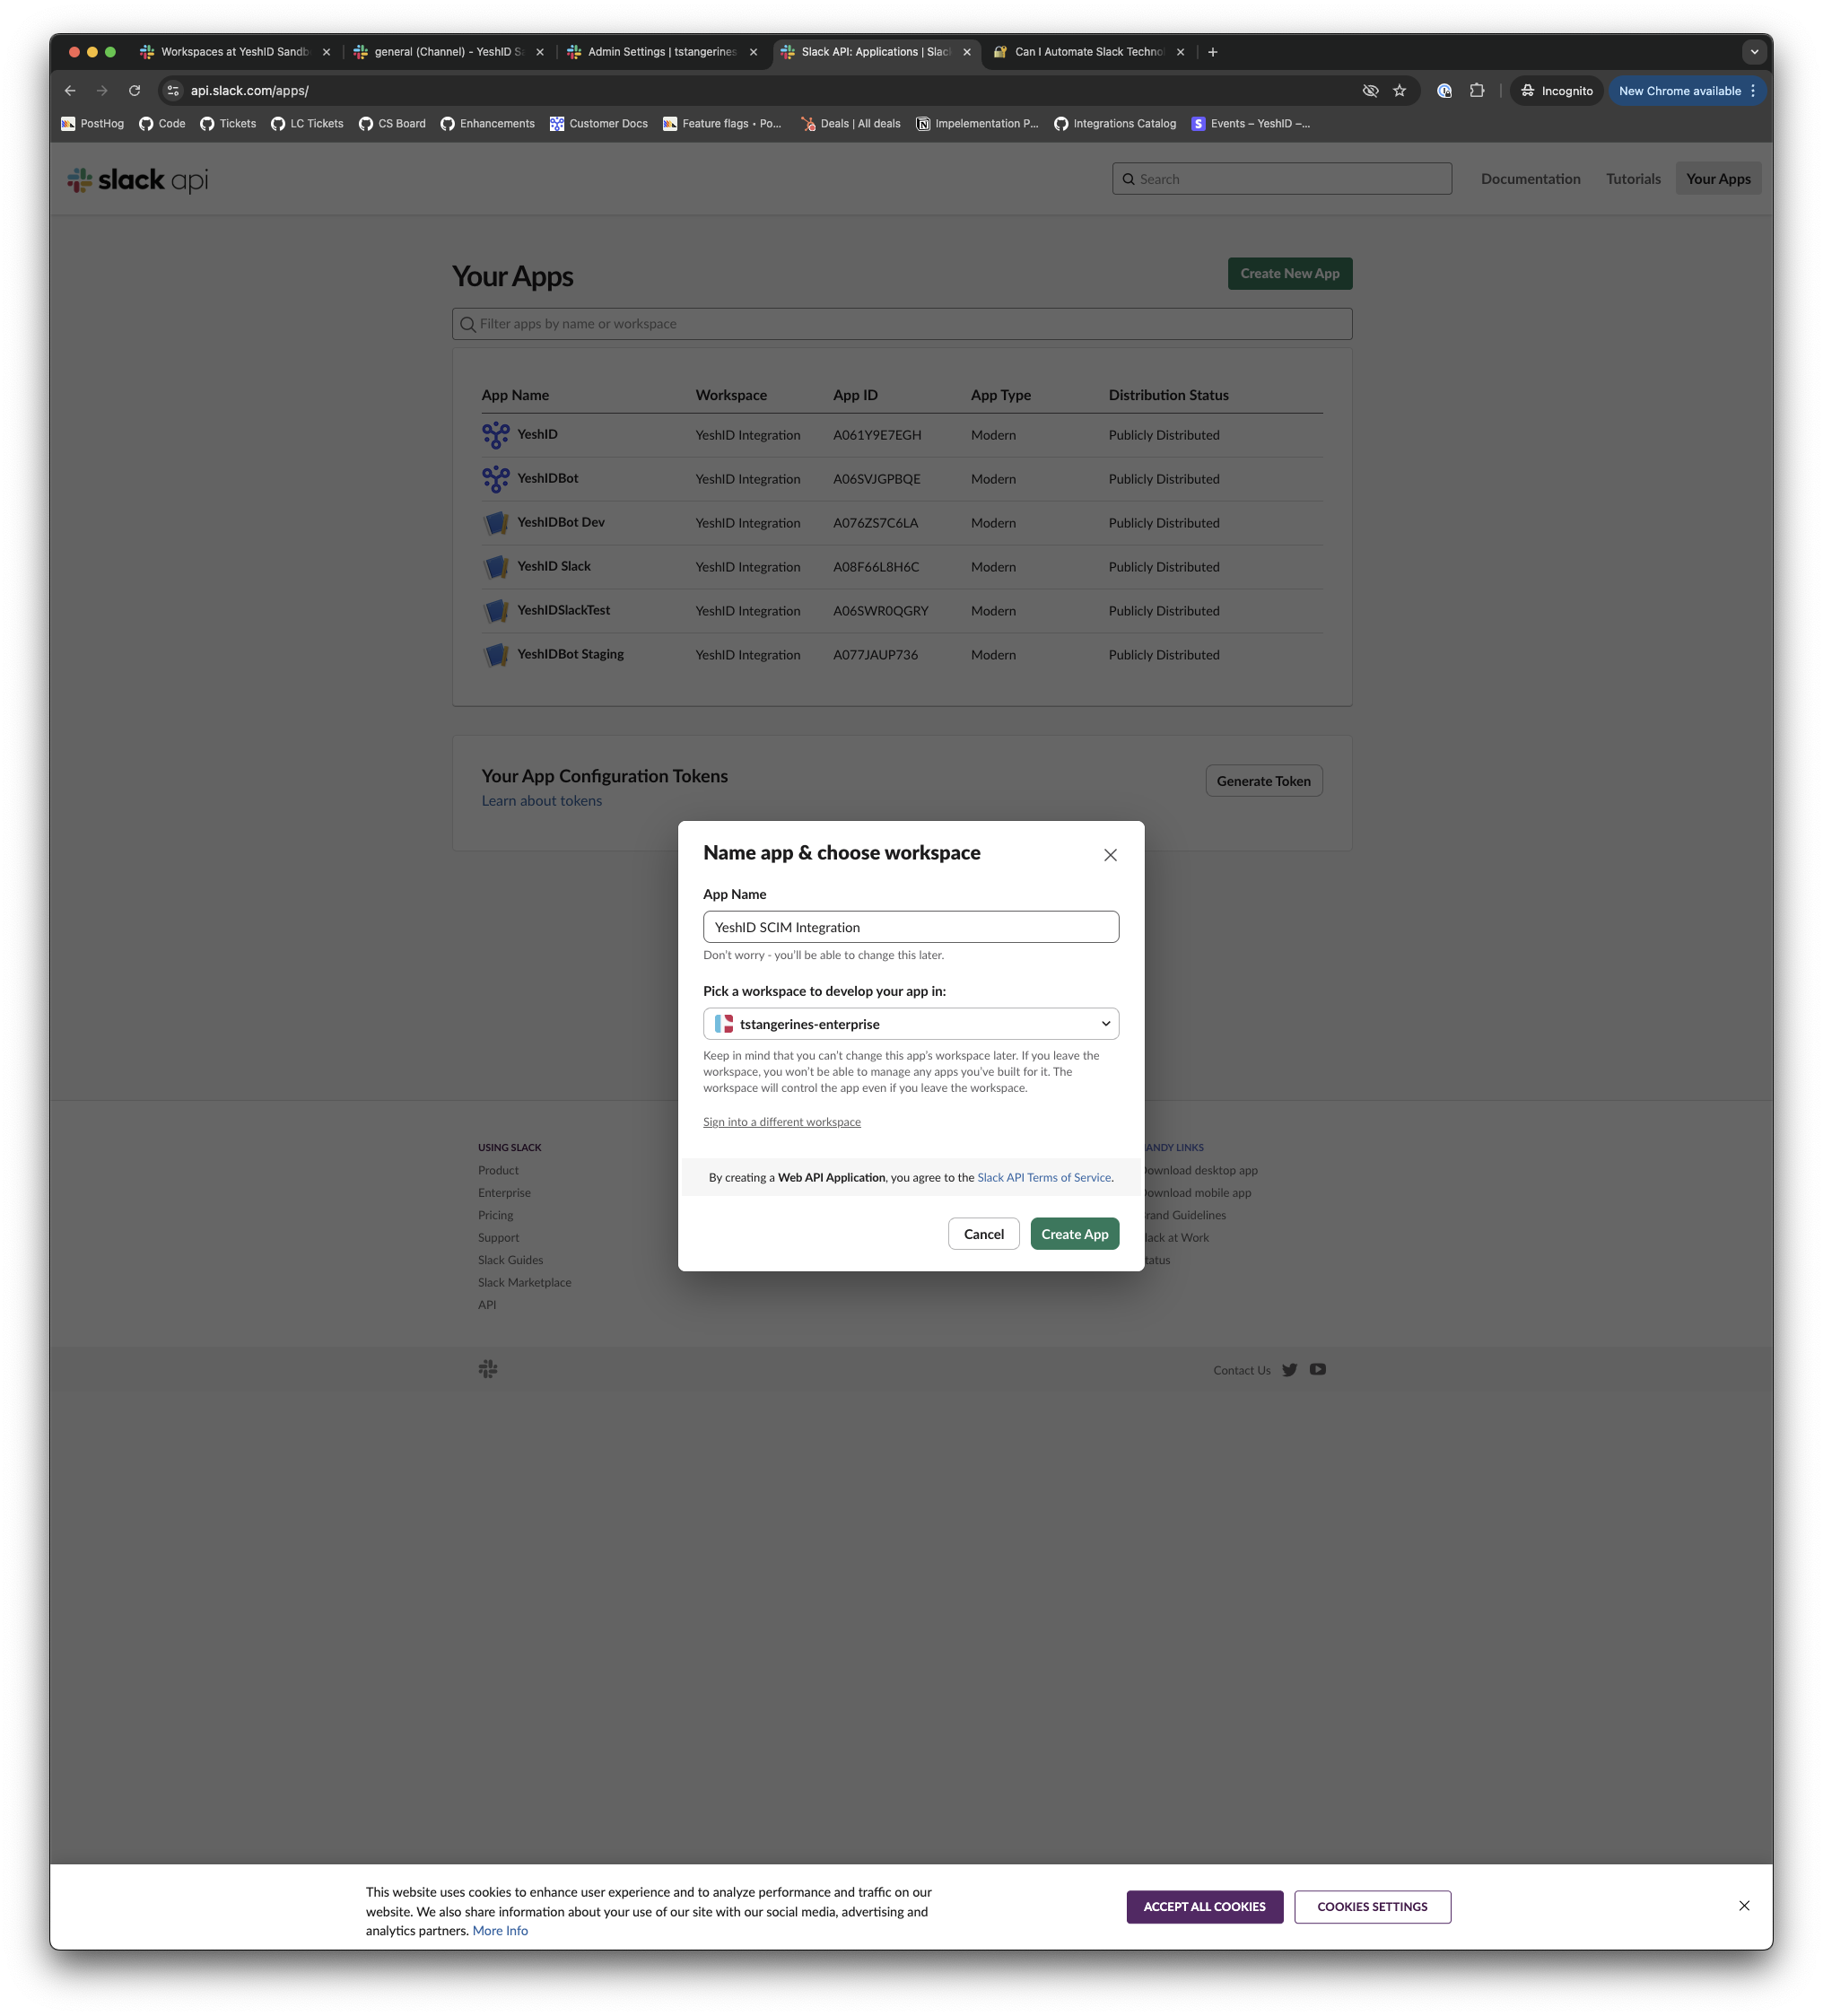Image resolution: width=1823 pixels, height=2016 pixels.
Task: Click the Generate Token button
Action: click(x=1263, y=781)
